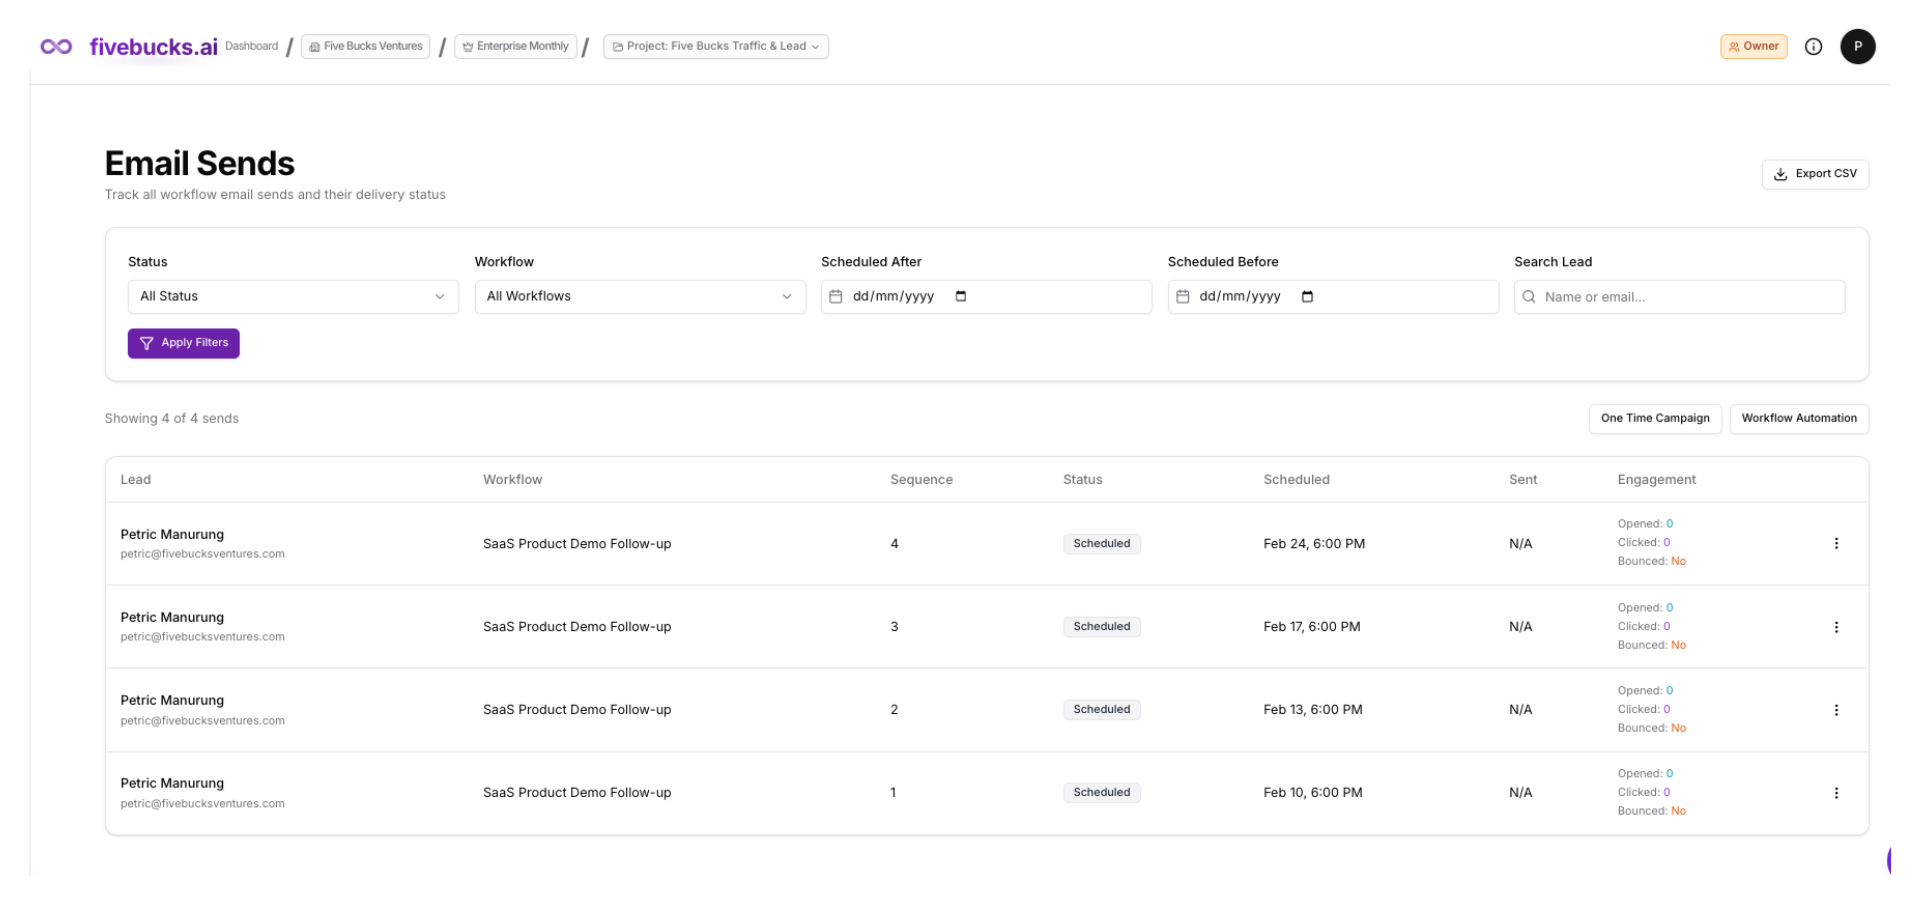Expand the All Status dropdown
Screen dimensions: 1920x900
(x=293, y=297)
